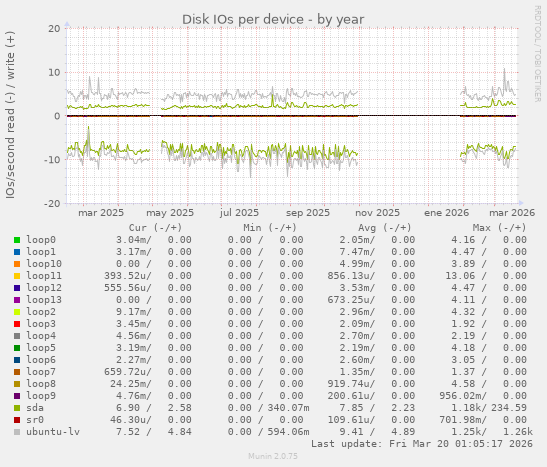
Task: Click the ubuntu-lv min write value '594.06m'
Action: point(289,432)
